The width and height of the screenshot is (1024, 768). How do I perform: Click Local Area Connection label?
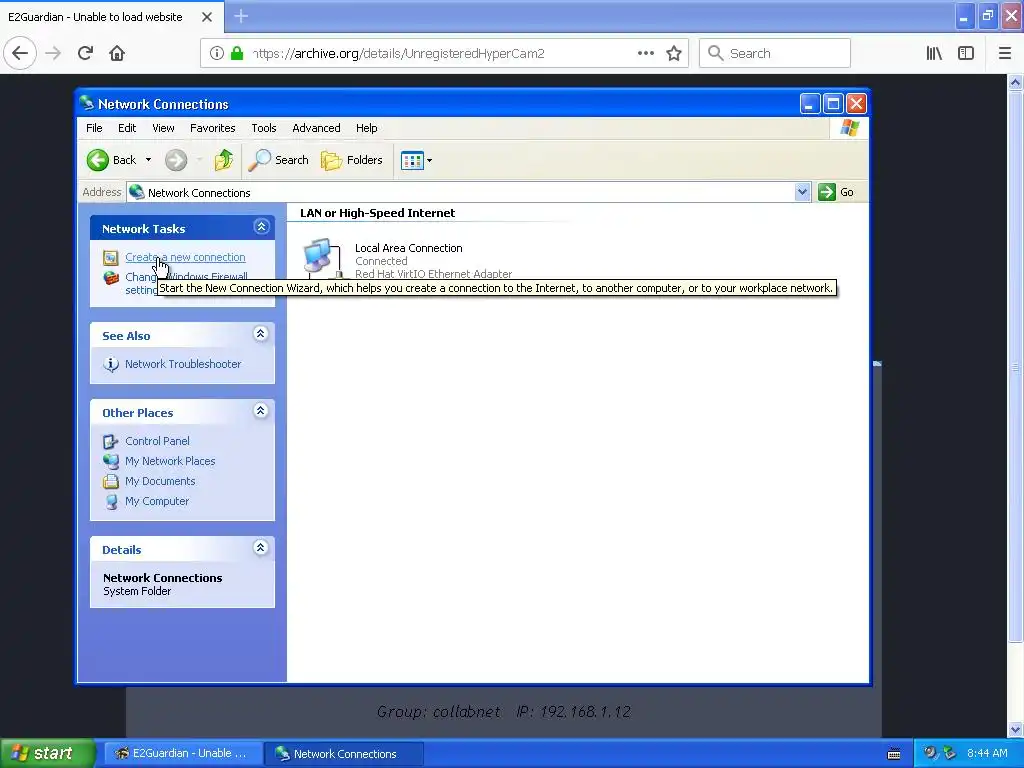(409, 248)
